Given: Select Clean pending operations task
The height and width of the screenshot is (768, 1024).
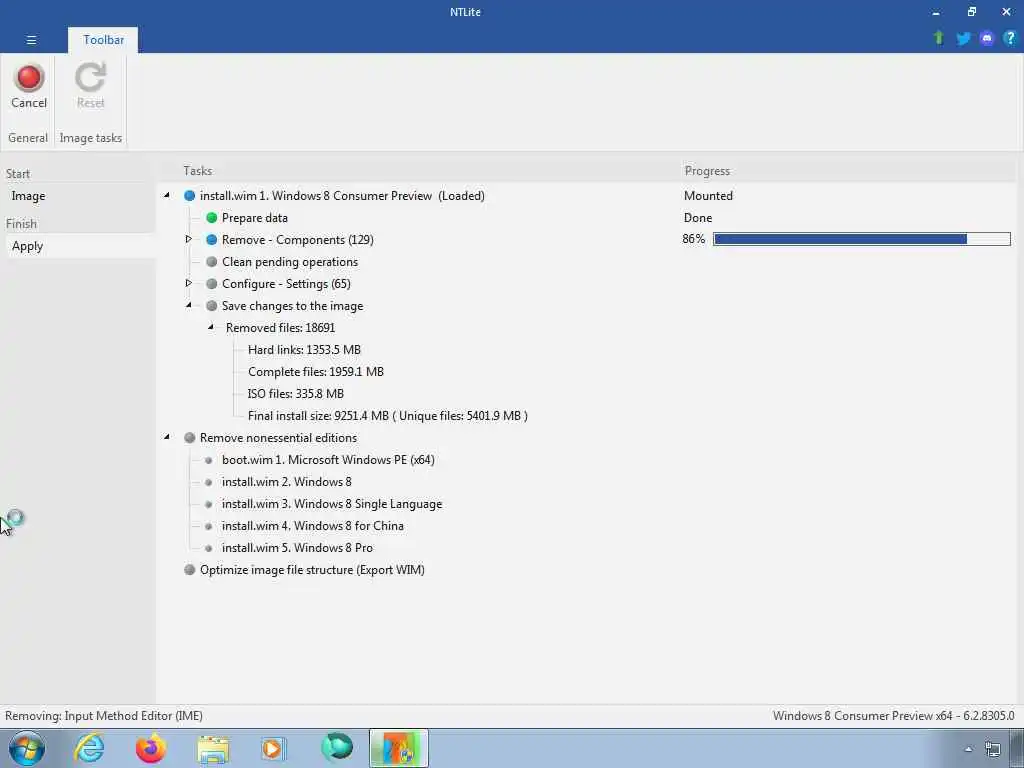Looking at the screenshot, I should [x=290, y=262].
